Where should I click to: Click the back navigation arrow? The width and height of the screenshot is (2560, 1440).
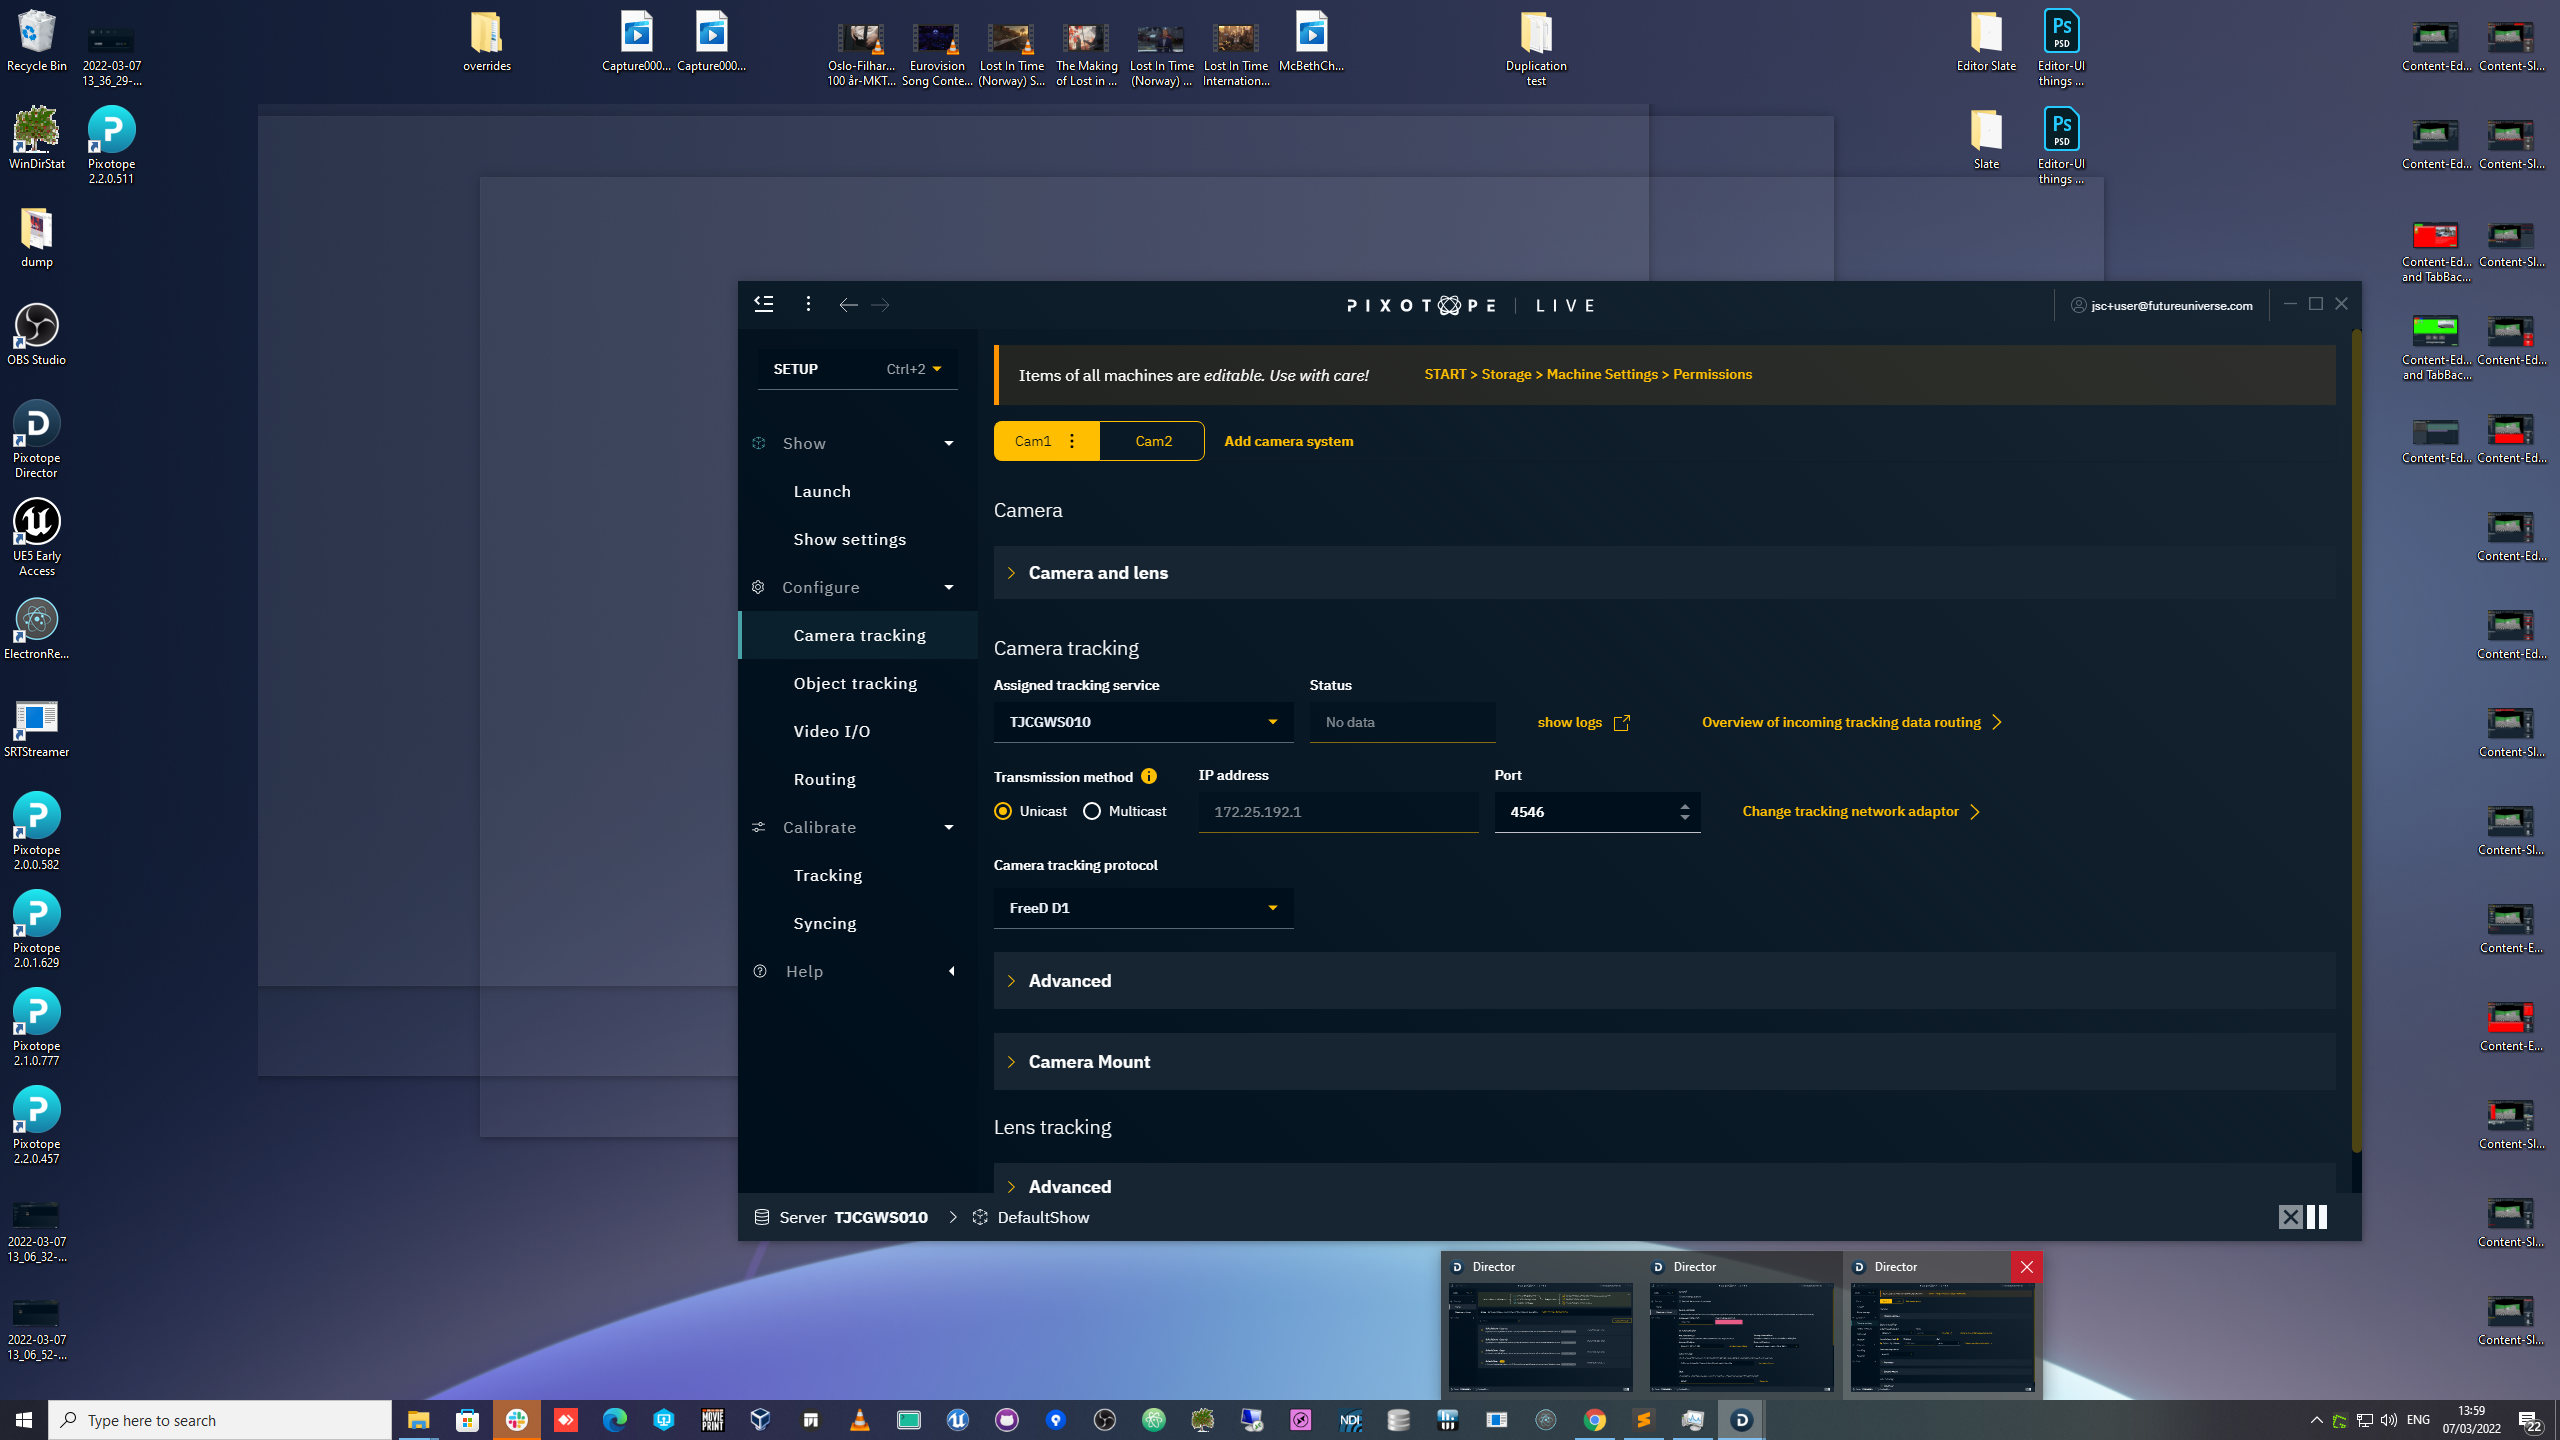(848, 305)
